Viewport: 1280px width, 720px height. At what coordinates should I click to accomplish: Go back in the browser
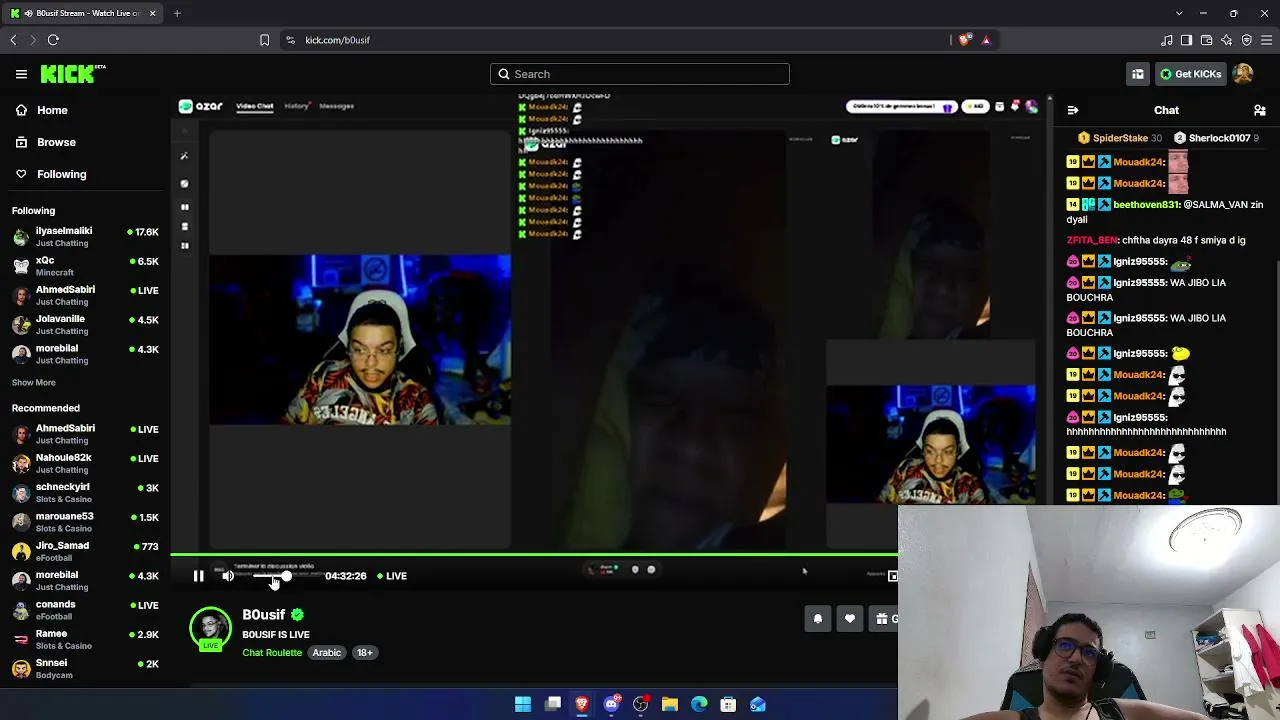click(13, 40)
